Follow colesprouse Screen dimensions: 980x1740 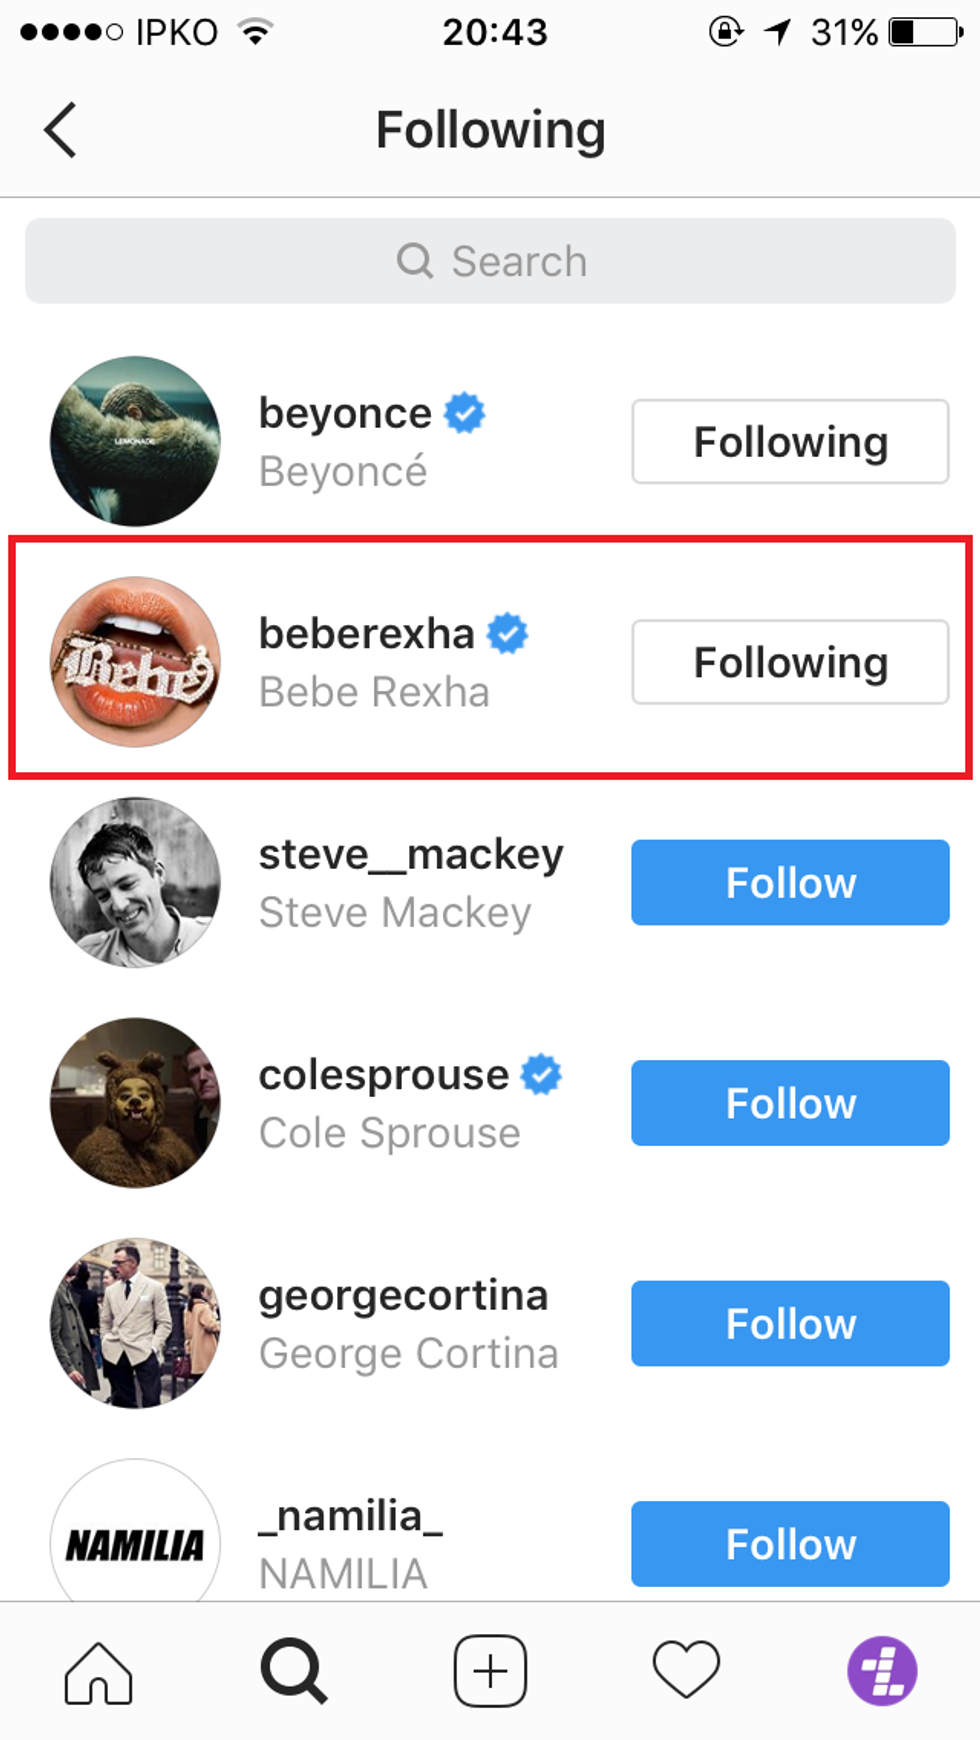coord(790,1103)
